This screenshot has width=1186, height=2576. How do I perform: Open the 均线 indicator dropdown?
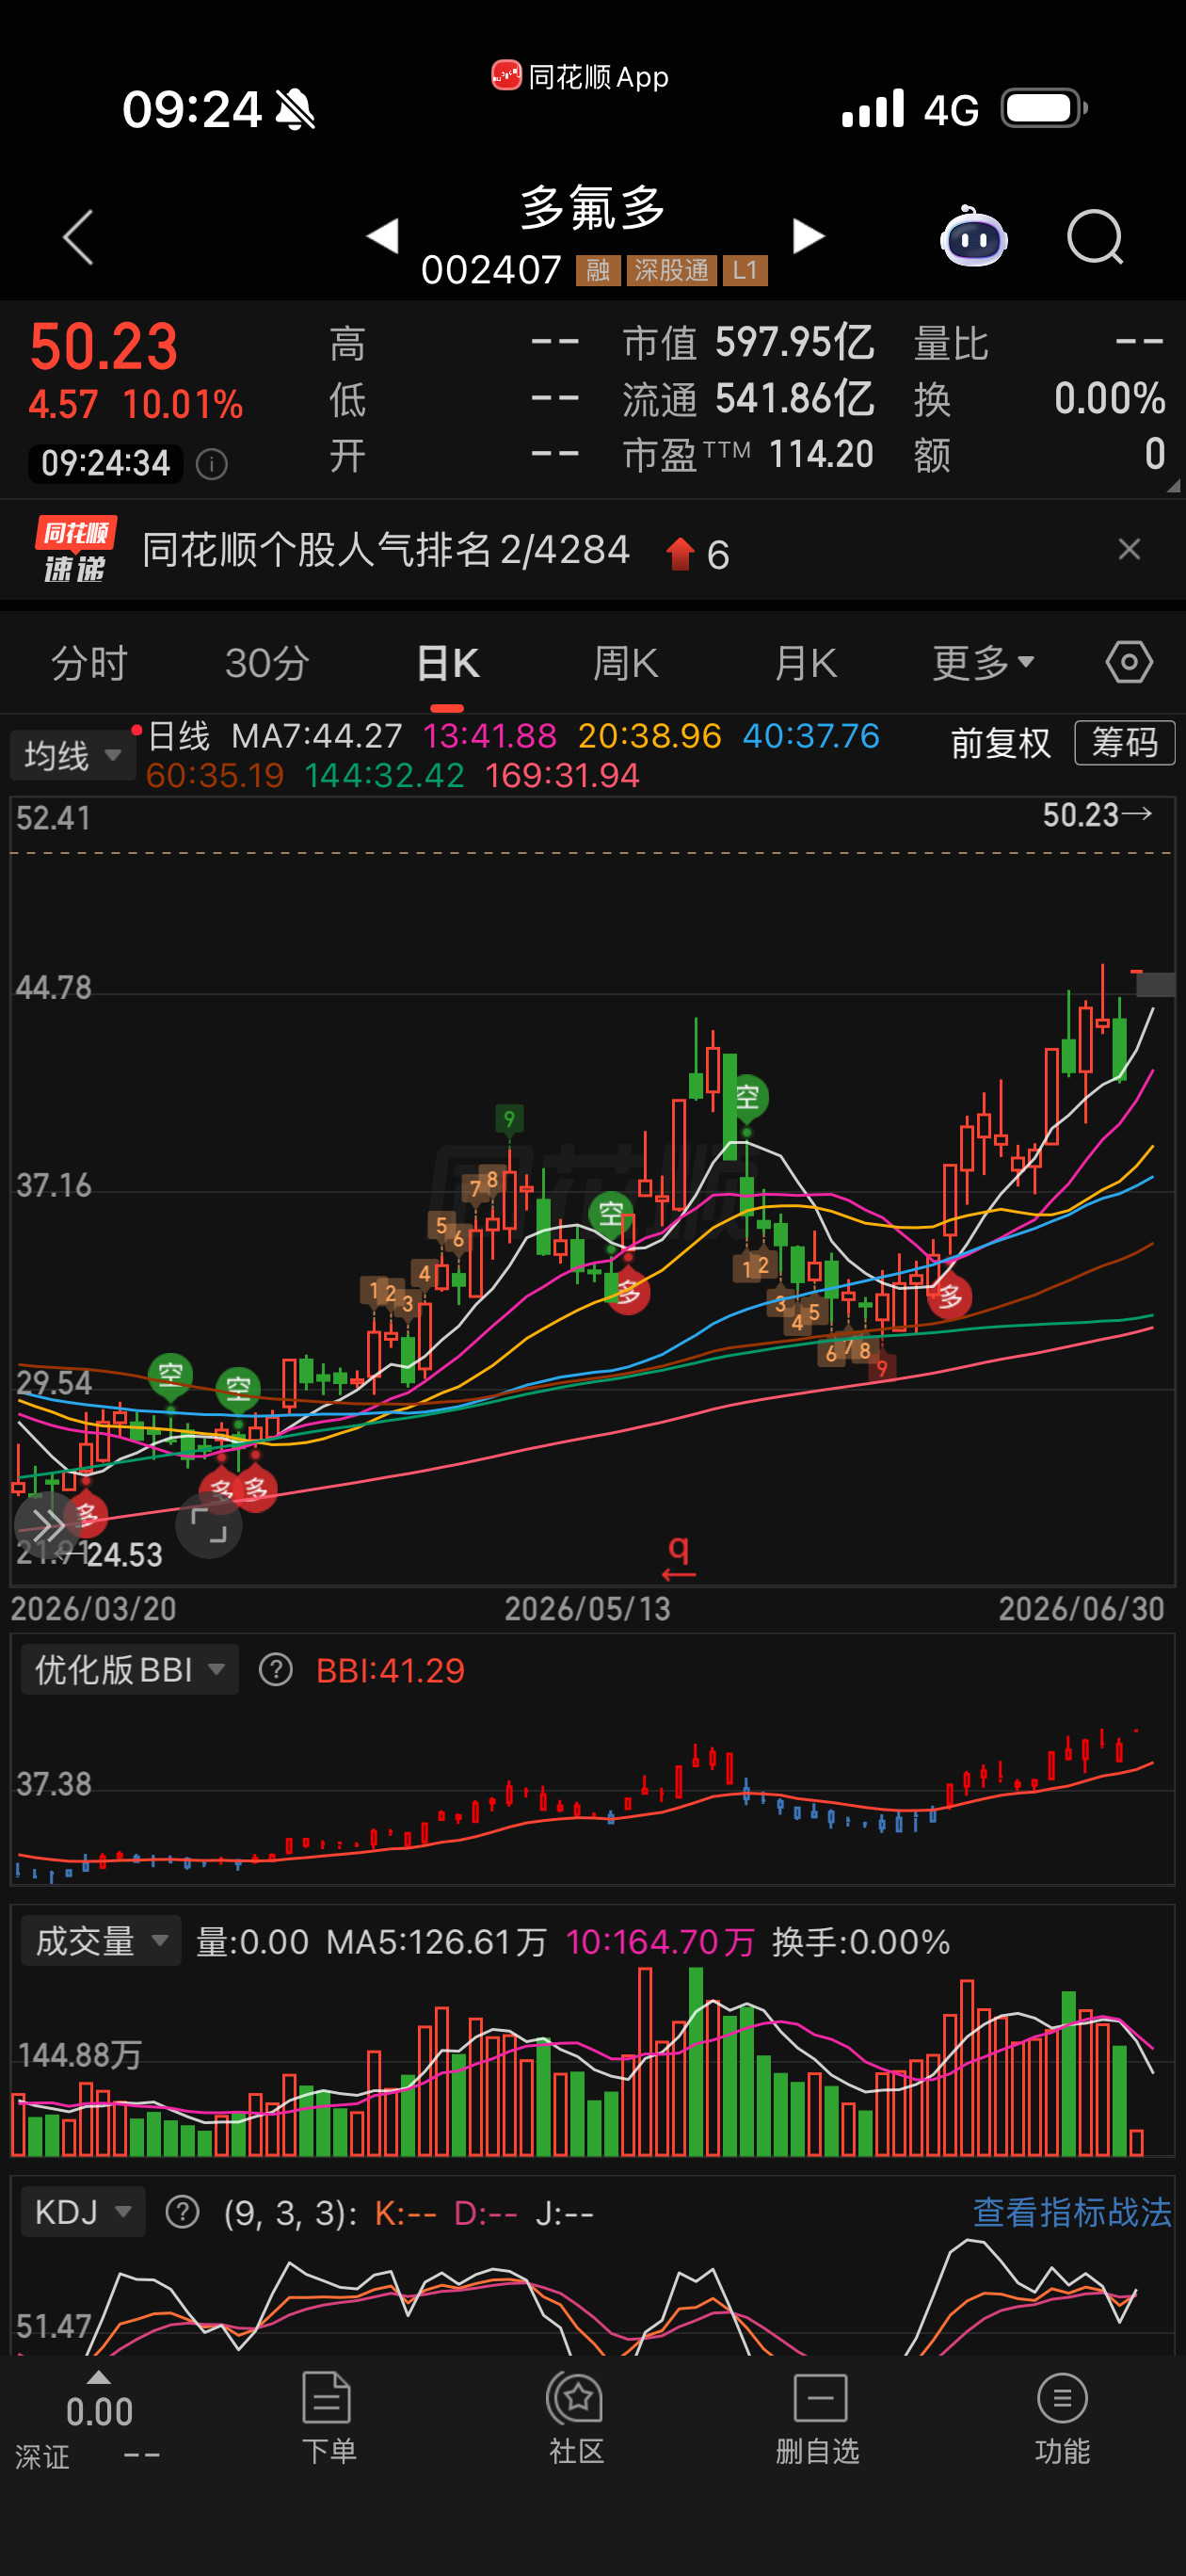pyautogui.click(x=72, y=754)
